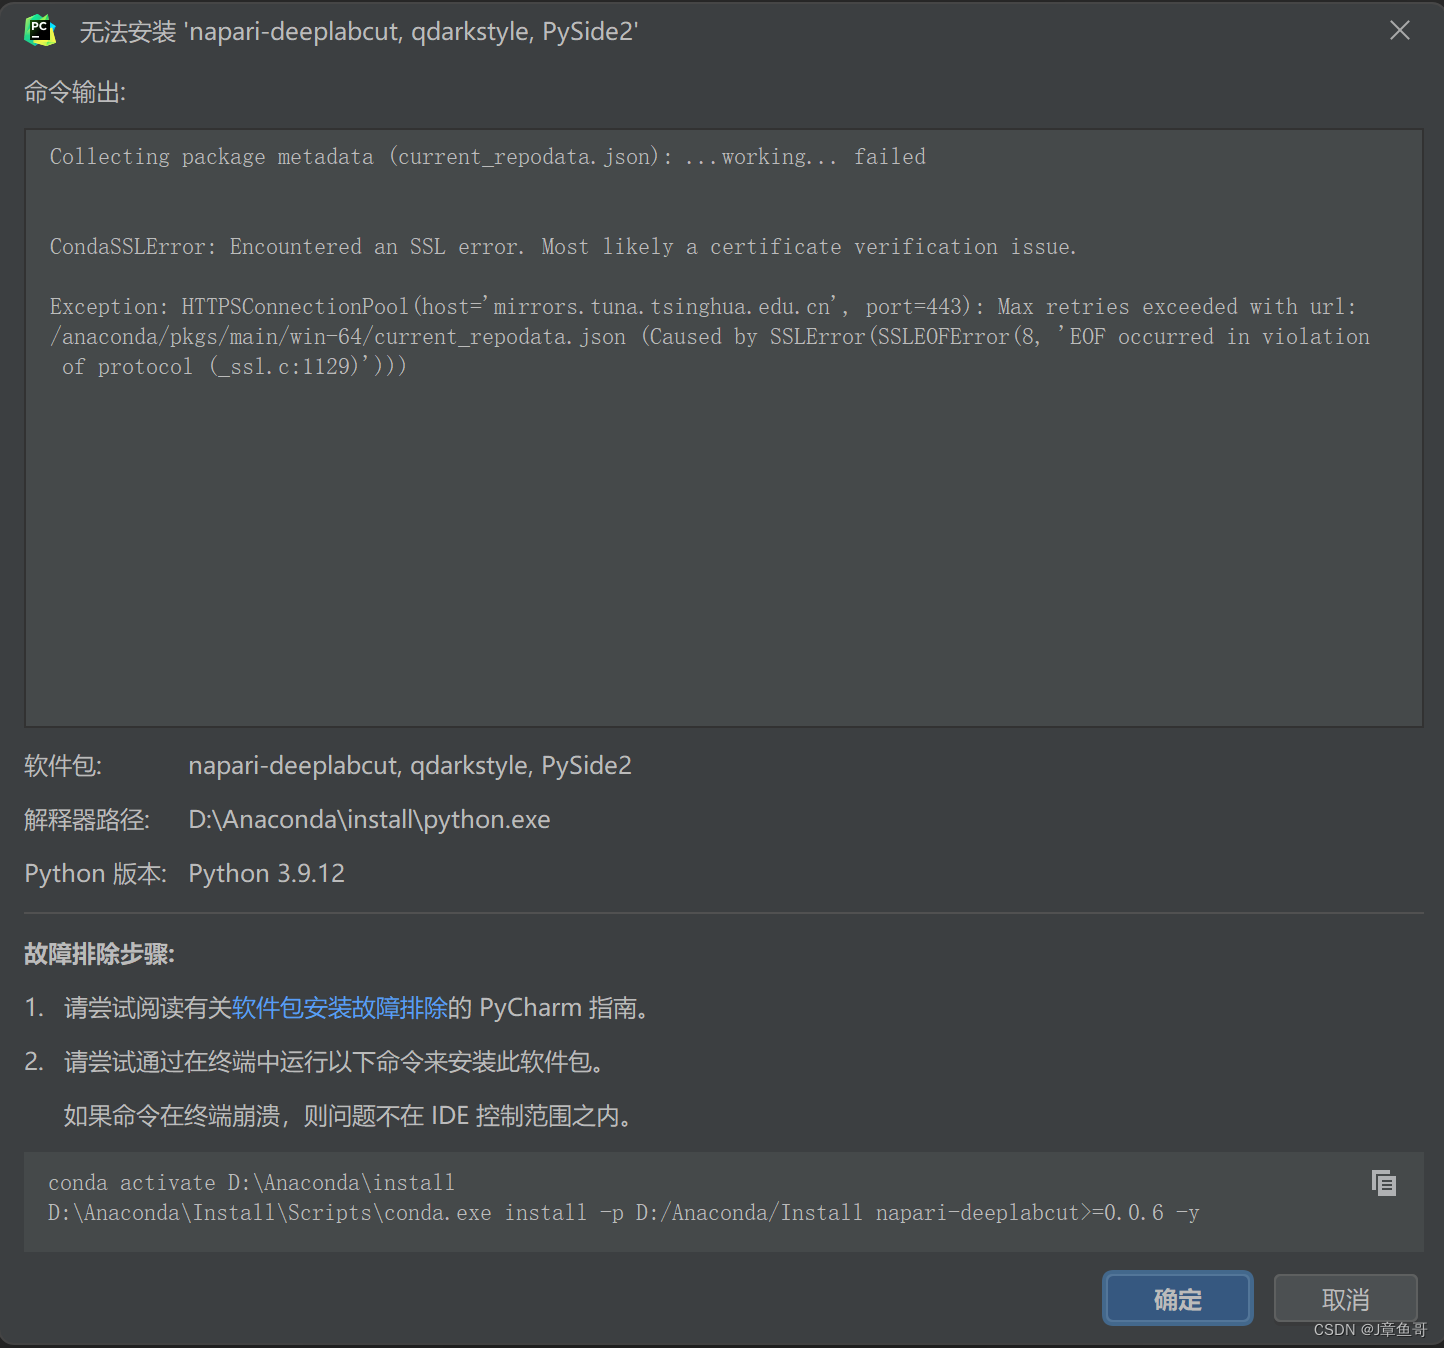The image size is (1444, 1348).
Task: Click the interpreter path D:\Anaconda\install\python.exe
Action: pos(369,819)
